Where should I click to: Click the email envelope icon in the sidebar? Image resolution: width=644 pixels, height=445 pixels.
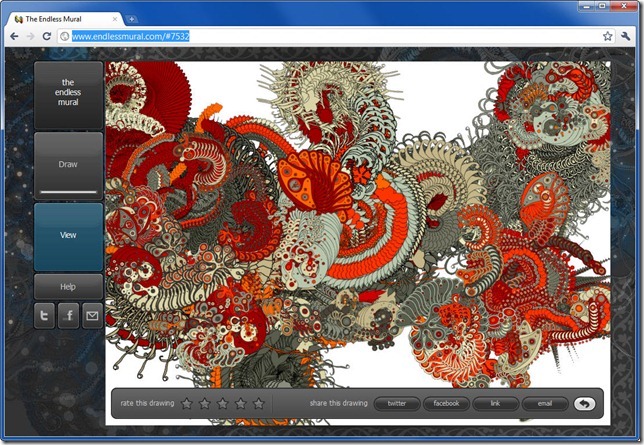click(93, 317)
